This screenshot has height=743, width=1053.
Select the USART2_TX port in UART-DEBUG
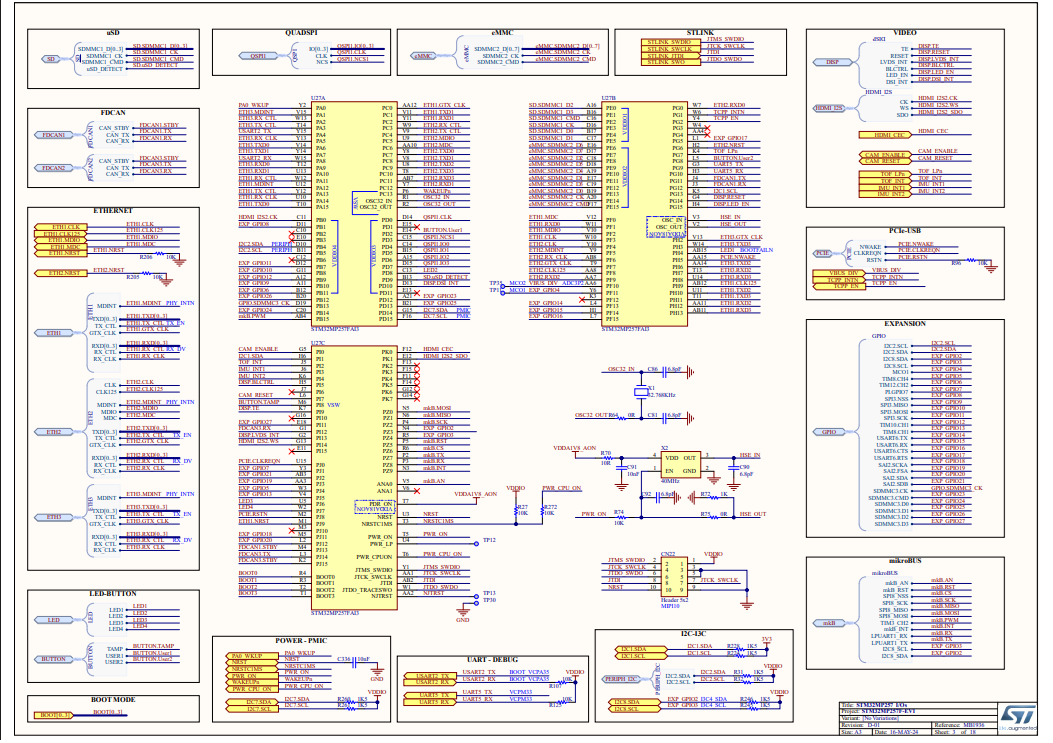click(432, 676)
